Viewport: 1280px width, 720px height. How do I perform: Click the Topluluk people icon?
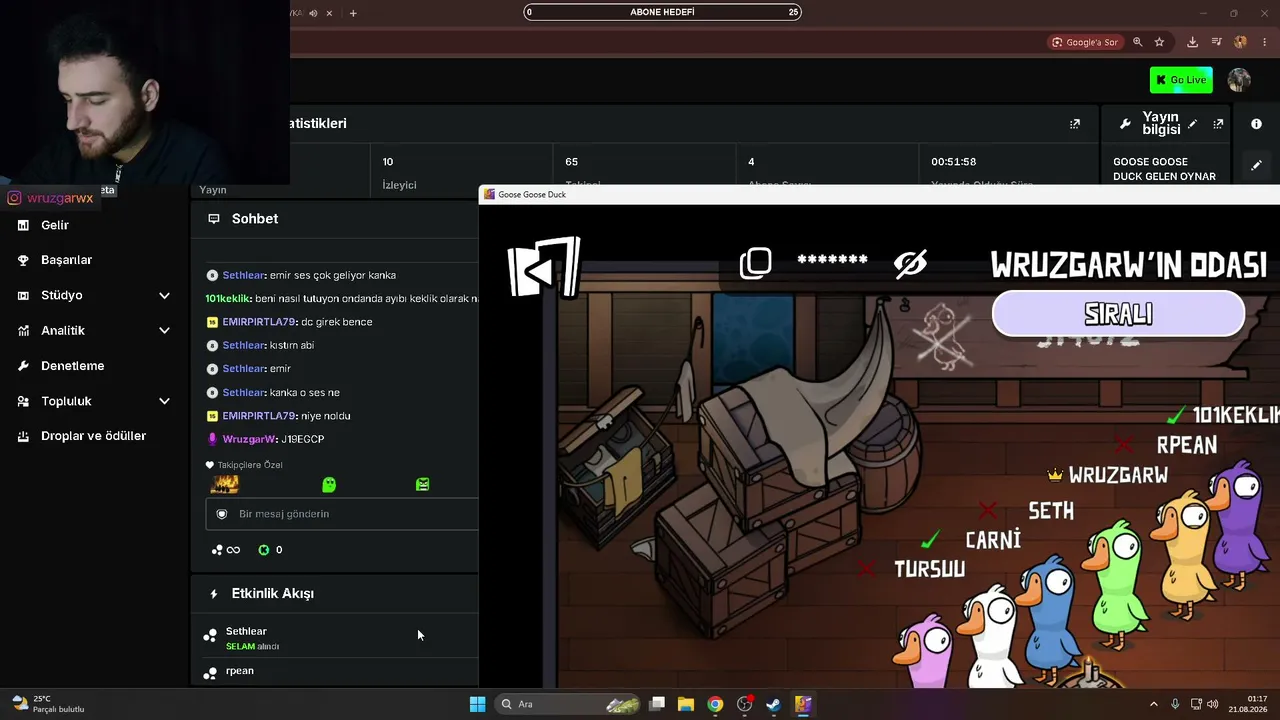pos(23,401)
